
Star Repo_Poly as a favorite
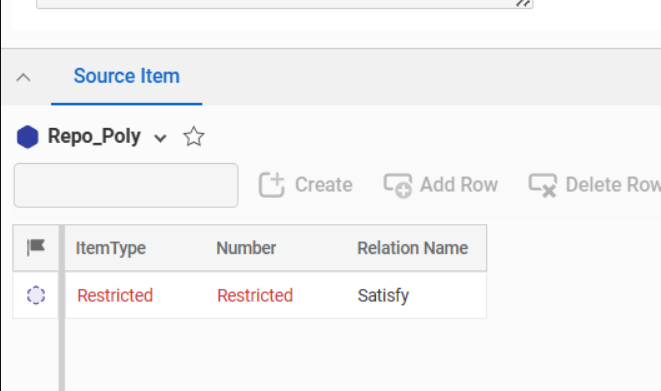194,137
